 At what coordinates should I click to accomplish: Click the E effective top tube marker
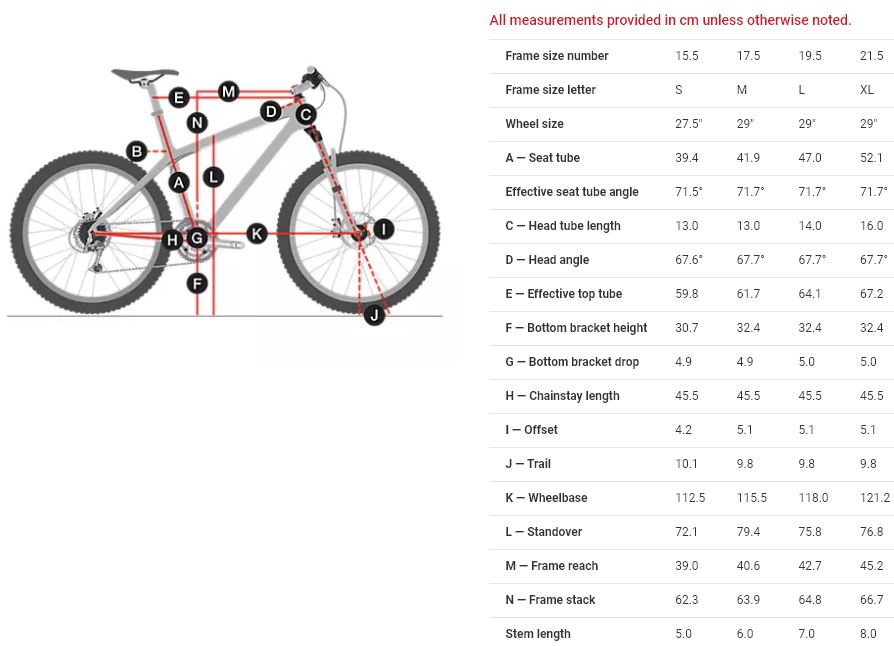[x=179, y=97]
